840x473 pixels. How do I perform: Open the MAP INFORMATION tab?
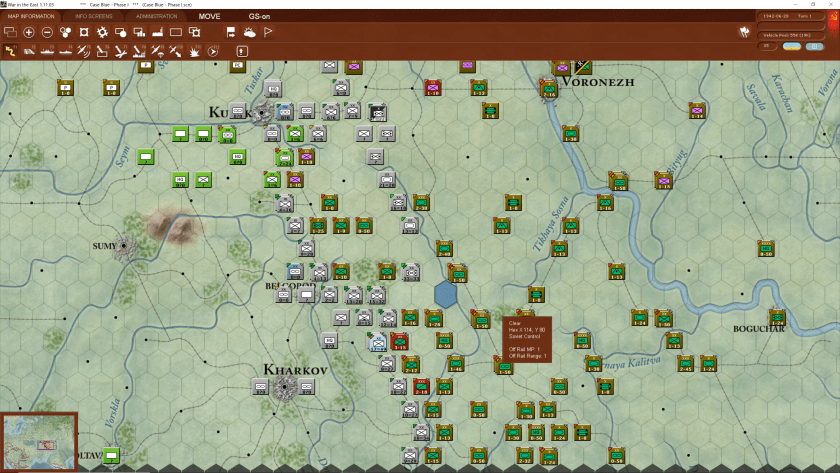click(31, 16)
